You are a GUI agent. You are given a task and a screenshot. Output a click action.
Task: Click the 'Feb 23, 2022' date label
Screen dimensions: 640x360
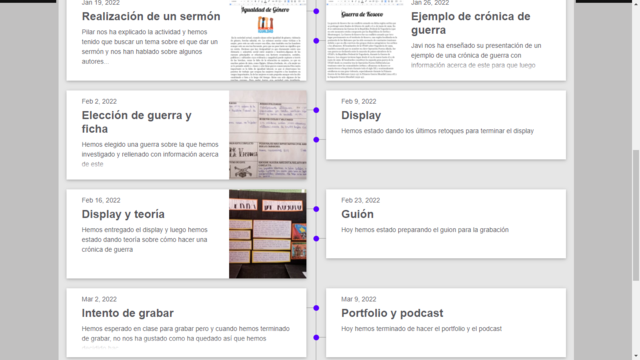(360, 200)
